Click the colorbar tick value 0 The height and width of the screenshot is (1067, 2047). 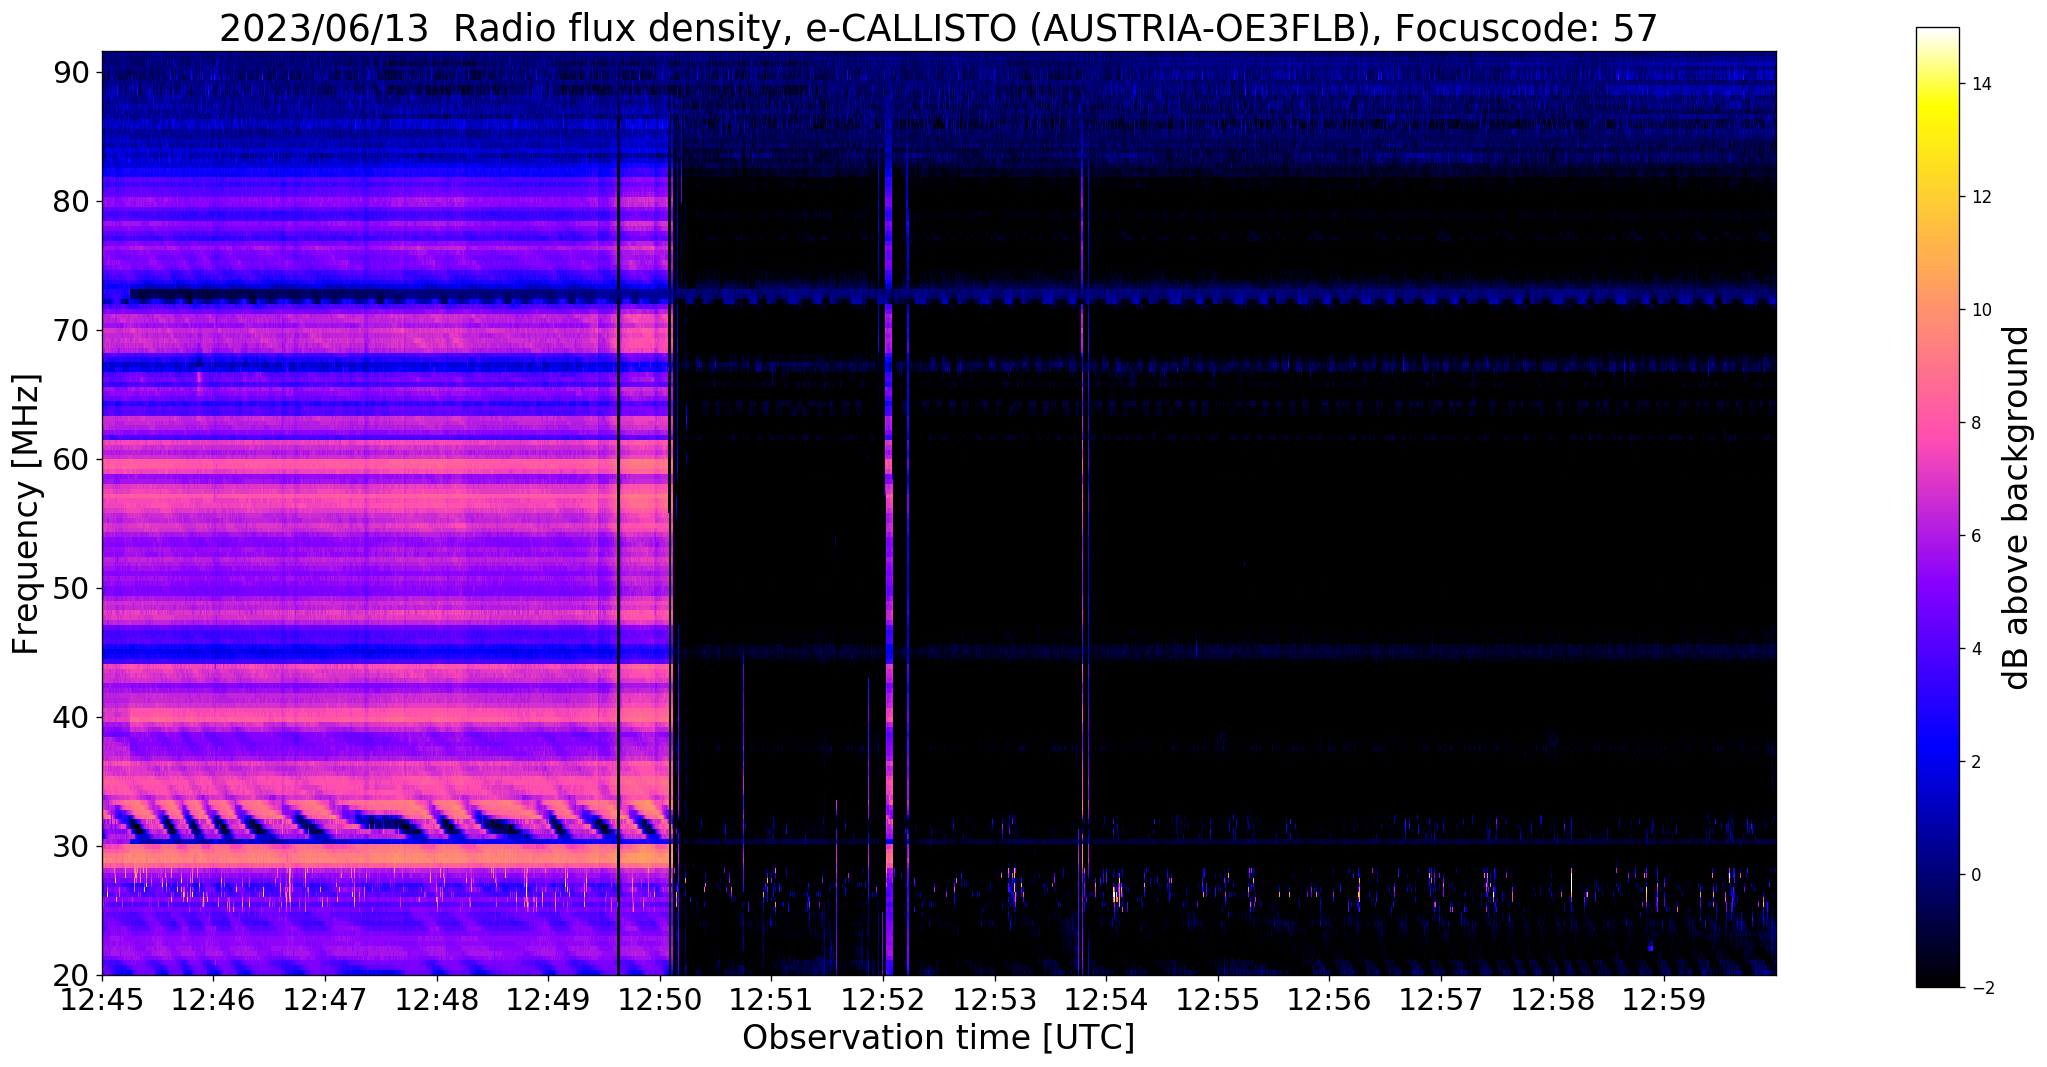(x=1975, y=875)
